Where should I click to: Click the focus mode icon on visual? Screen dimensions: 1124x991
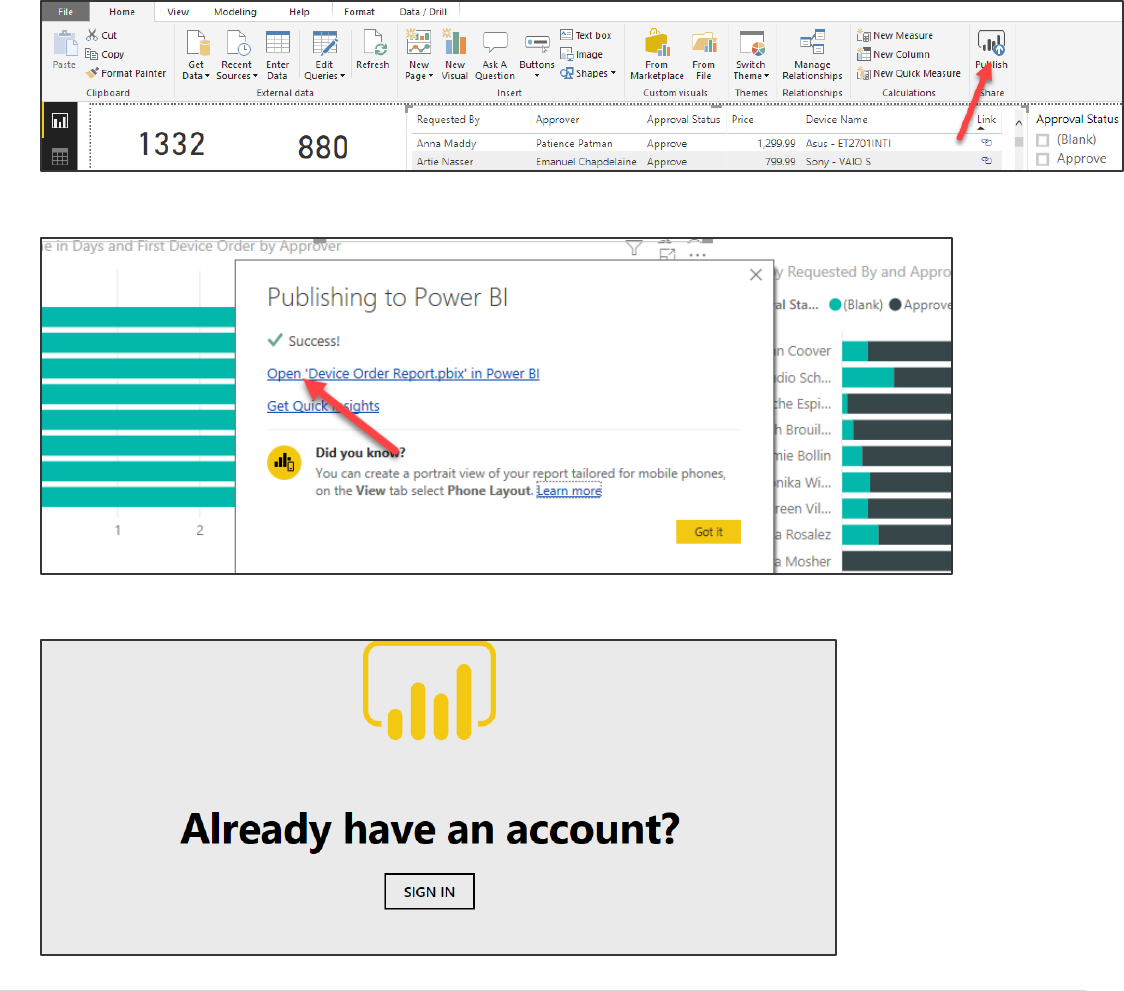(x=667, y=254)
